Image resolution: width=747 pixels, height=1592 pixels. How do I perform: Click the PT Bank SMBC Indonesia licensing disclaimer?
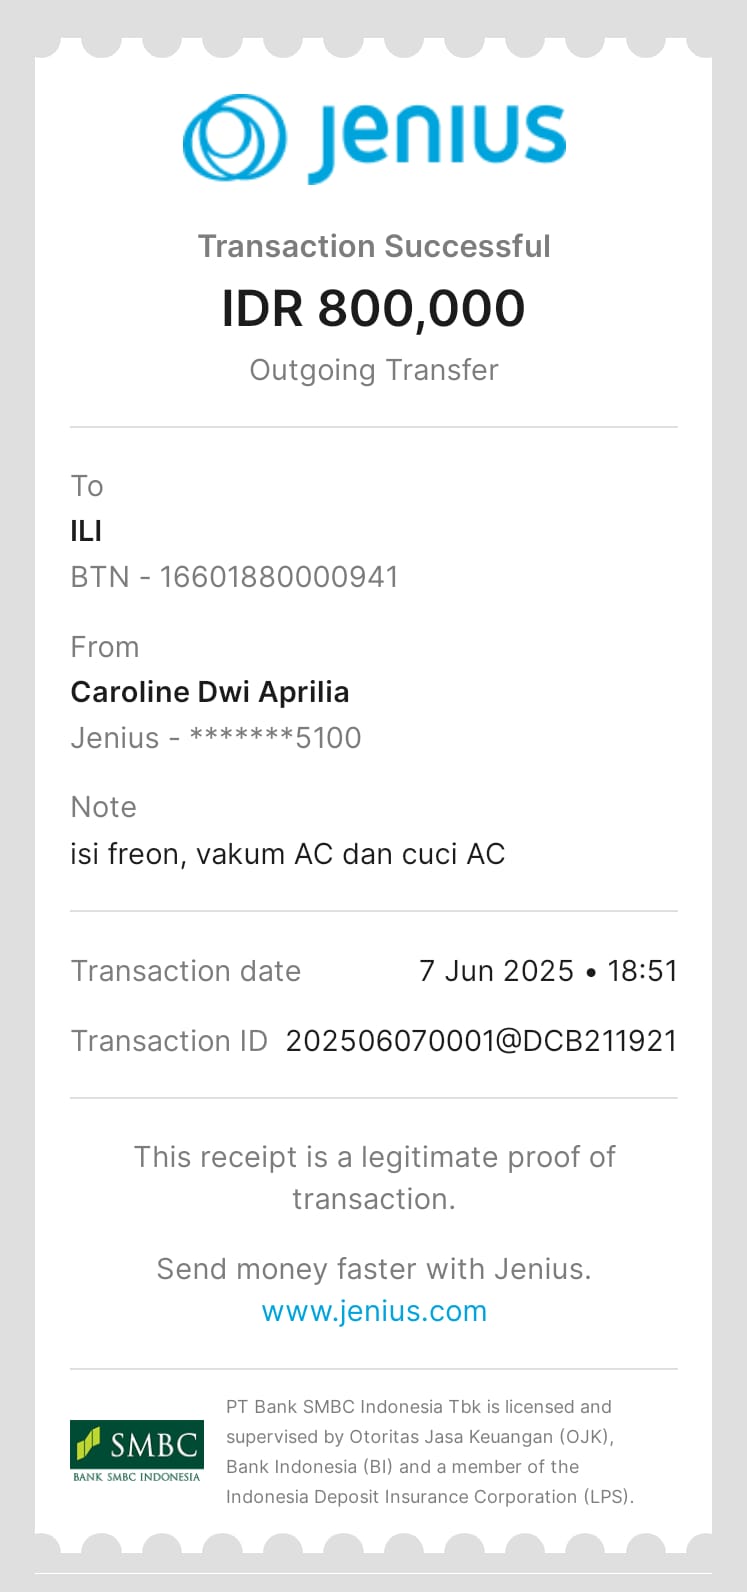(x=430, y=1451)
